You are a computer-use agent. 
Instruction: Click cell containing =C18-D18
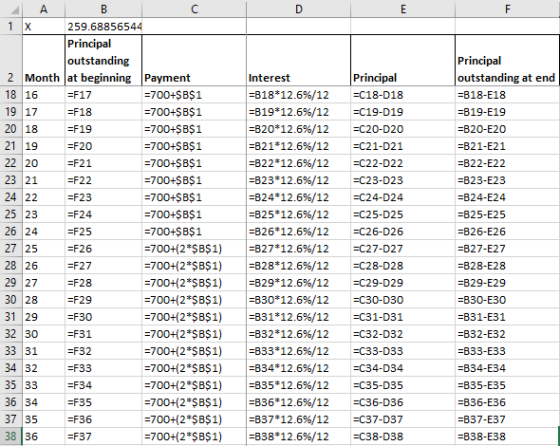click(403, 95)
